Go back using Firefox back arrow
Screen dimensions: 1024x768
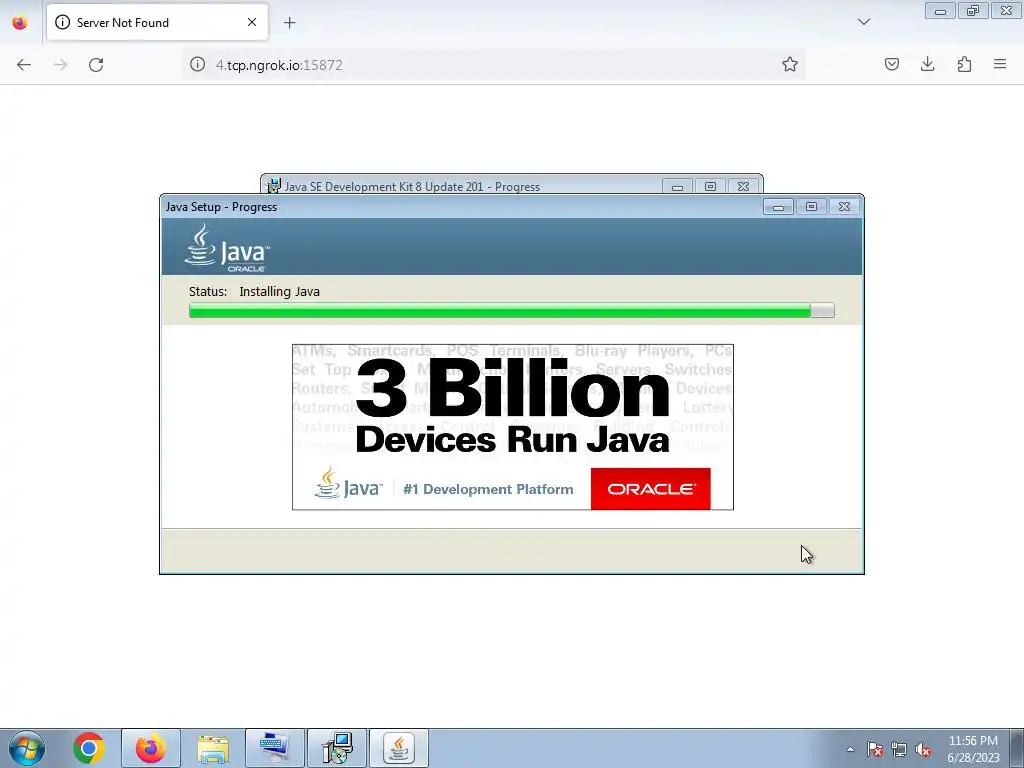point(24,65)
